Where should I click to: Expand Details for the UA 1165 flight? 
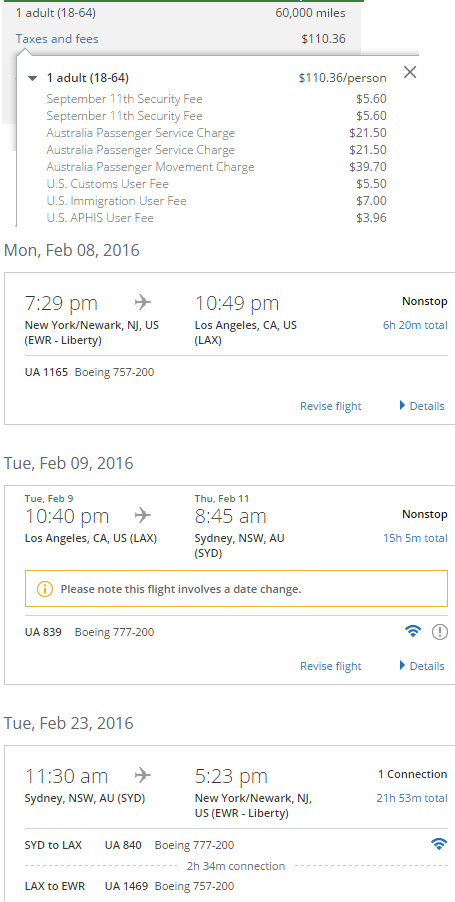click(422, 406)
